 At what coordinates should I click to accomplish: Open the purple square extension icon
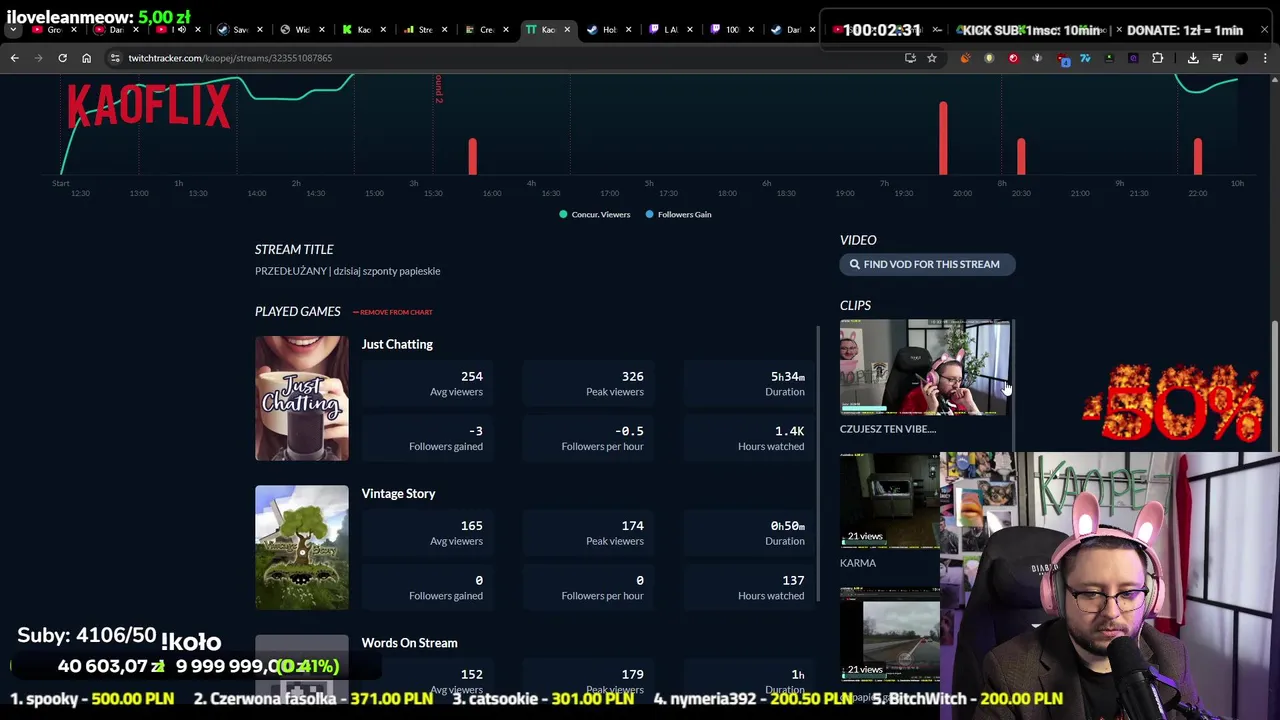(1133, 58)
